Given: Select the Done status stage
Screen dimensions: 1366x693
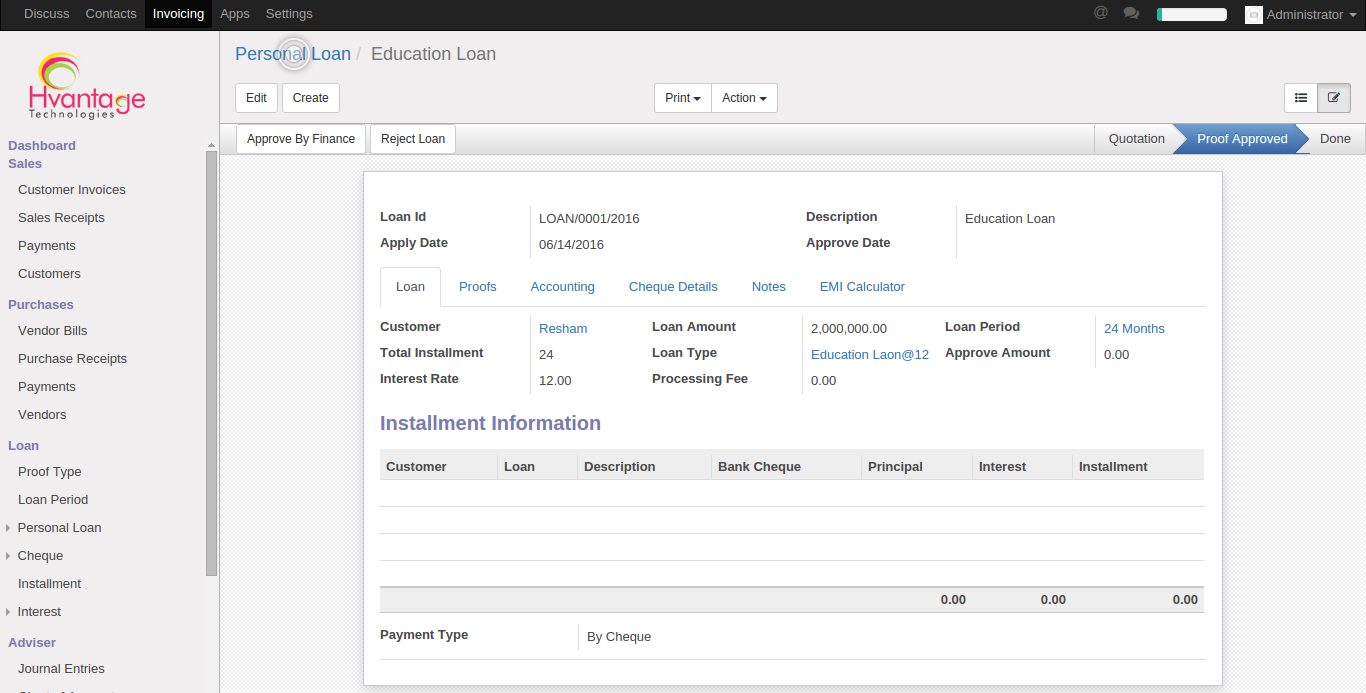Looking at the screenshot, I should [1335, 139].
